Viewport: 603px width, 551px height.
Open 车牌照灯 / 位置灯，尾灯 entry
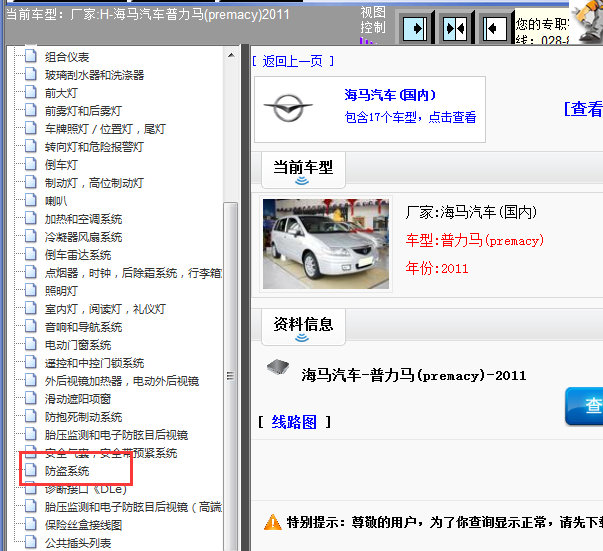pos(105,129)
